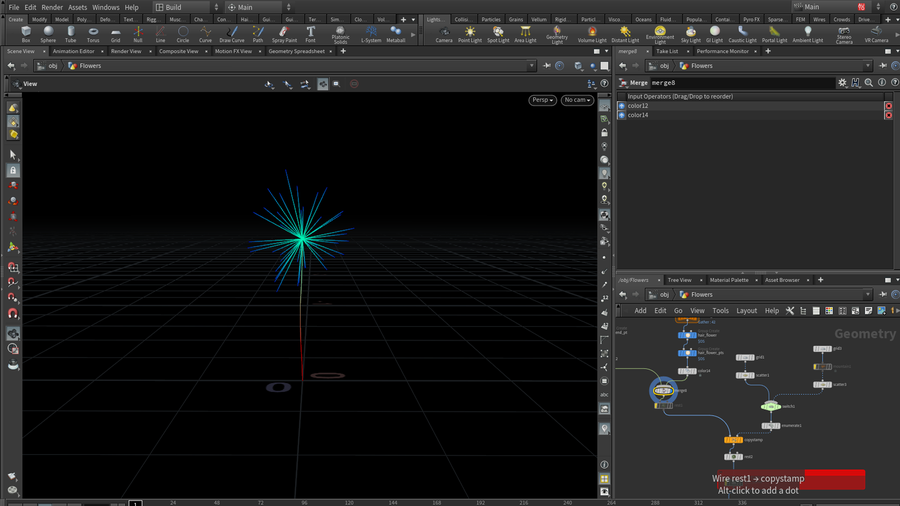Switch to the Geometry Spreadsheet tab

pyautogui.click(x=296, y=51)
